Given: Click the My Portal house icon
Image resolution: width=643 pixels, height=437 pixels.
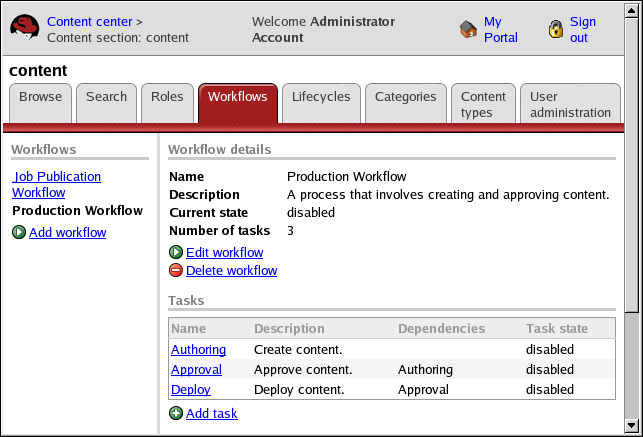Looking at the screenshot, I should point(468,29).
